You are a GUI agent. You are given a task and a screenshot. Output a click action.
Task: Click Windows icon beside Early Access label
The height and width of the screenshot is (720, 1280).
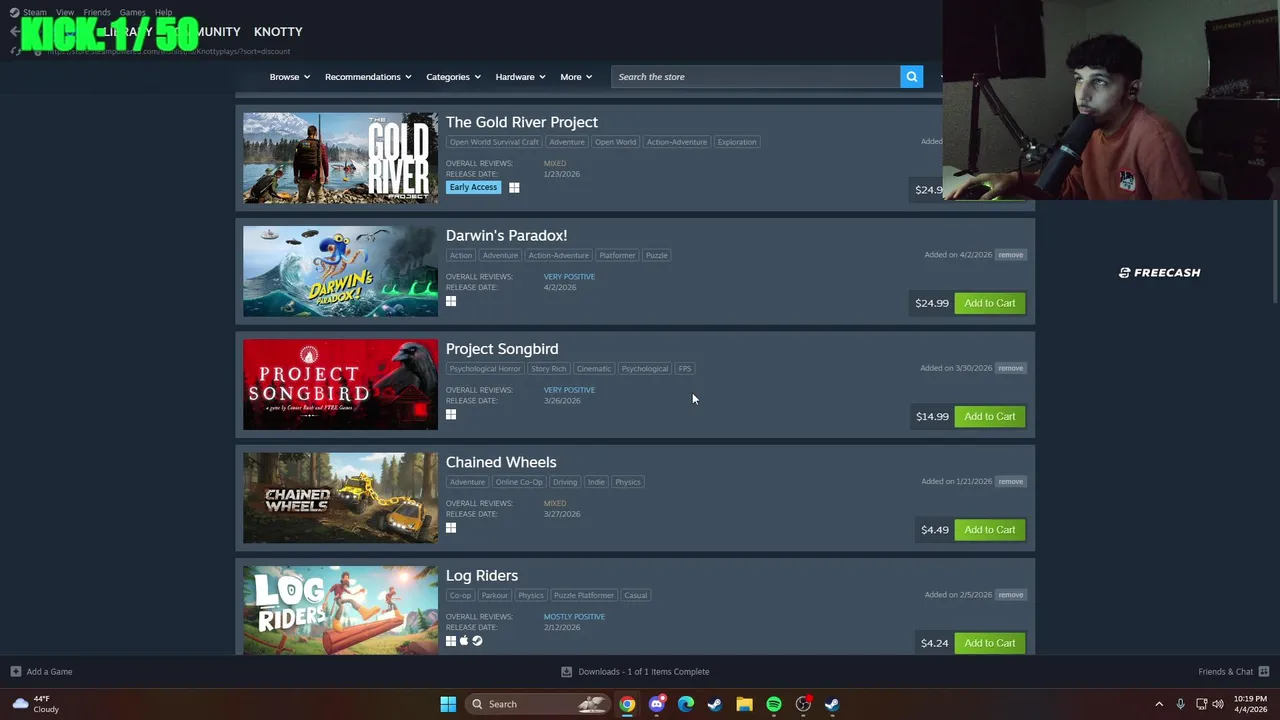click(x=514, y=188)
